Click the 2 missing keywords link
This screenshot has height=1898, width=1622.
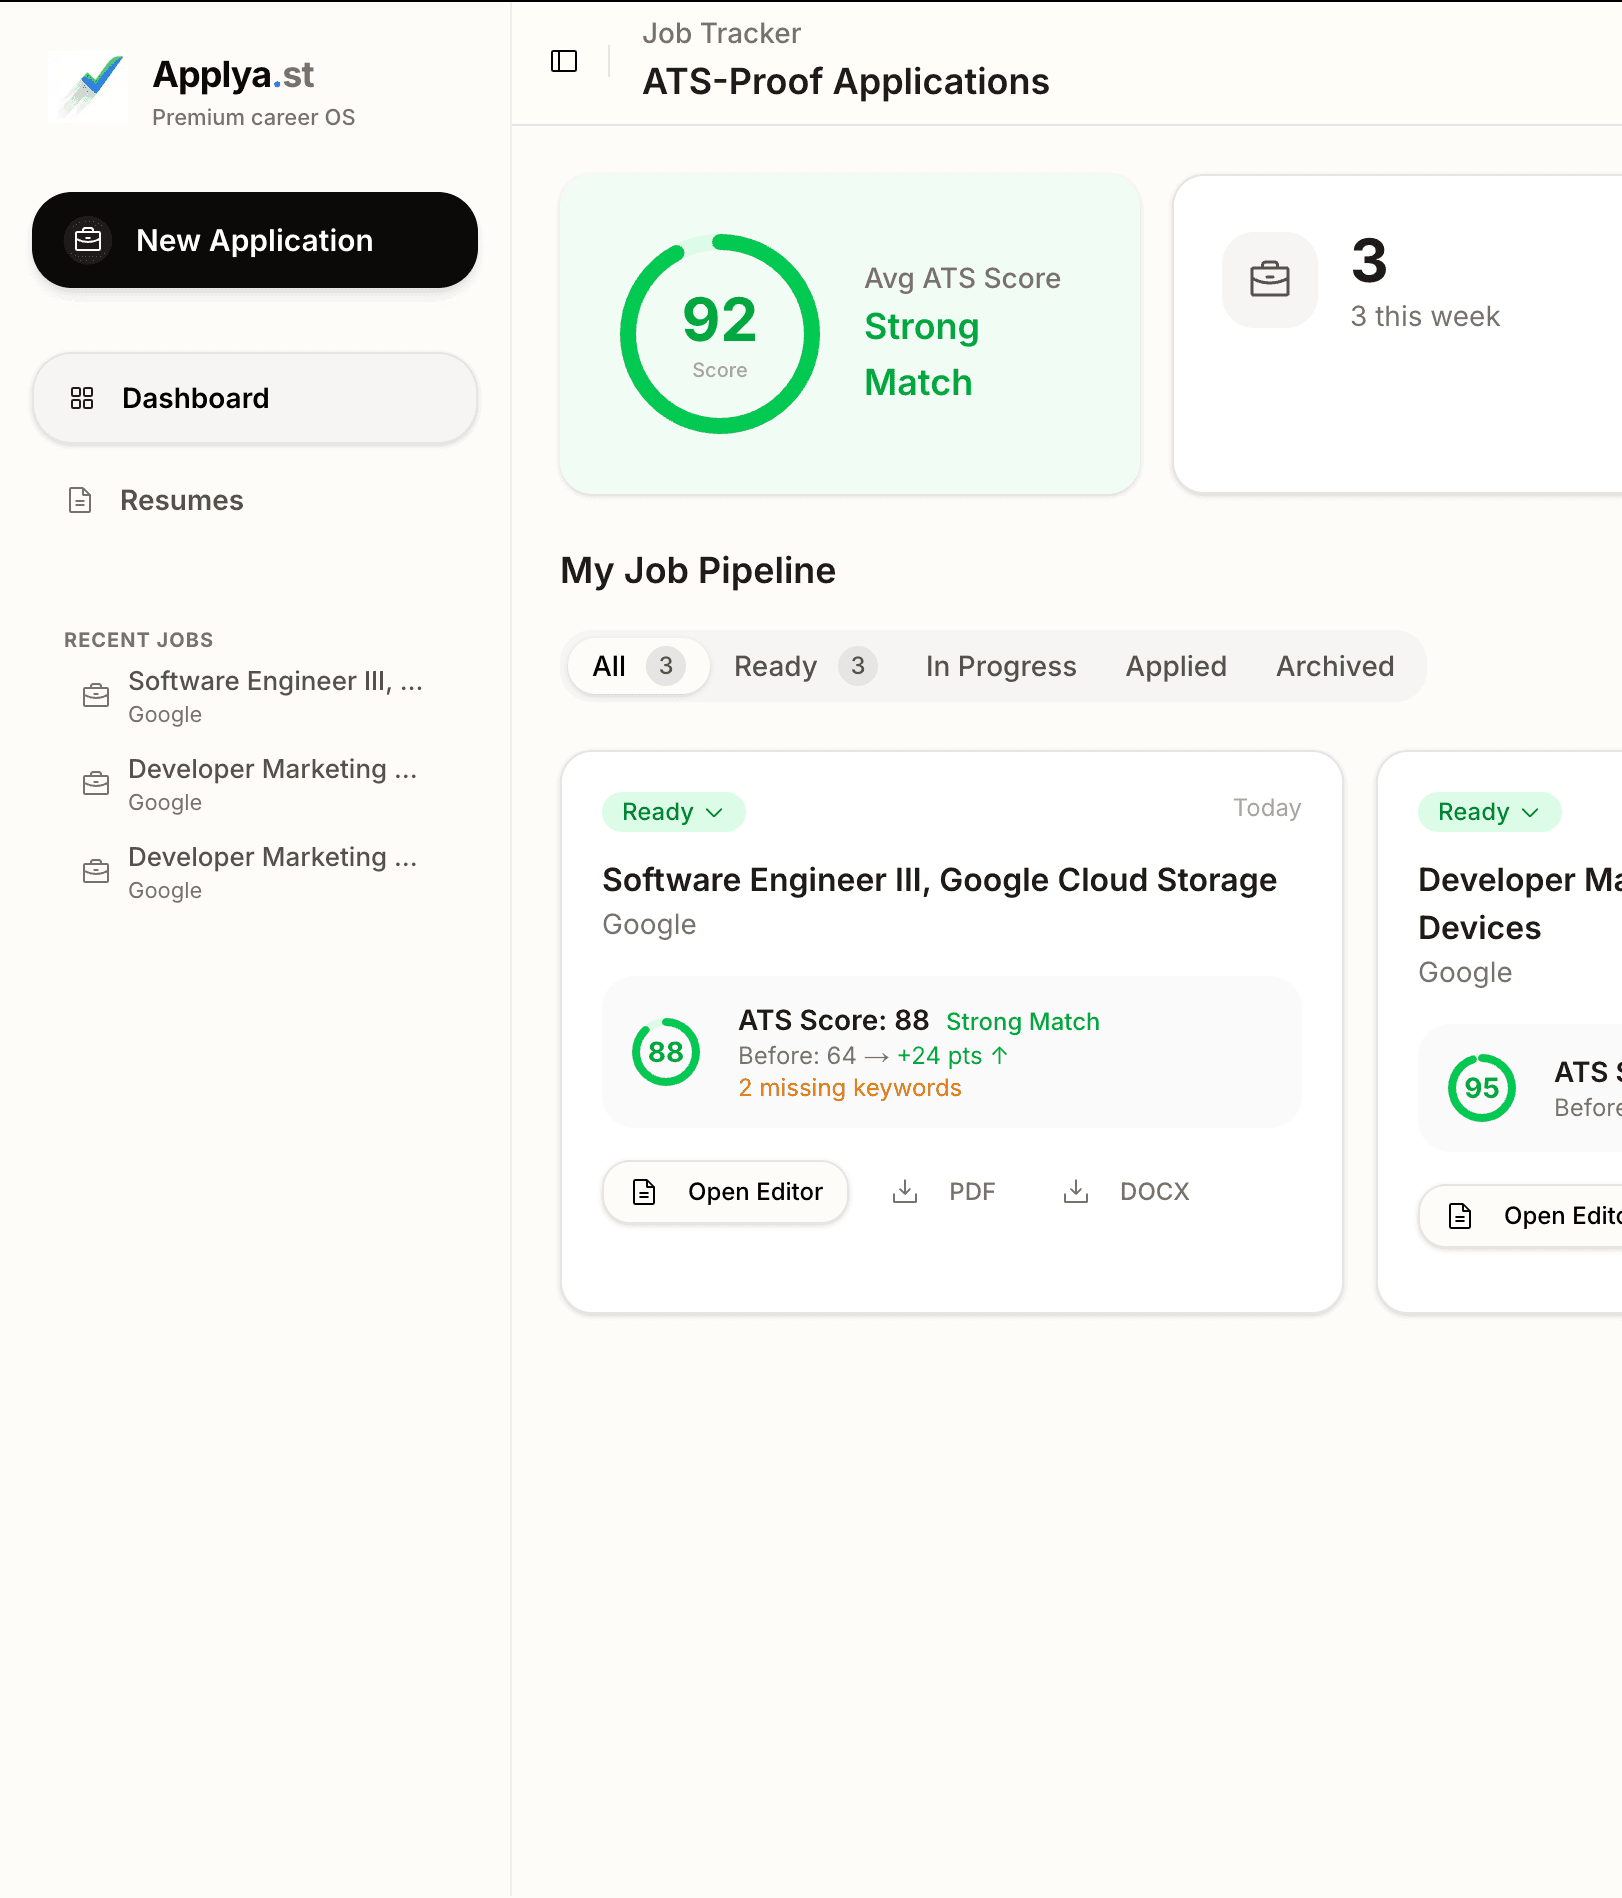pos(850,1087)
